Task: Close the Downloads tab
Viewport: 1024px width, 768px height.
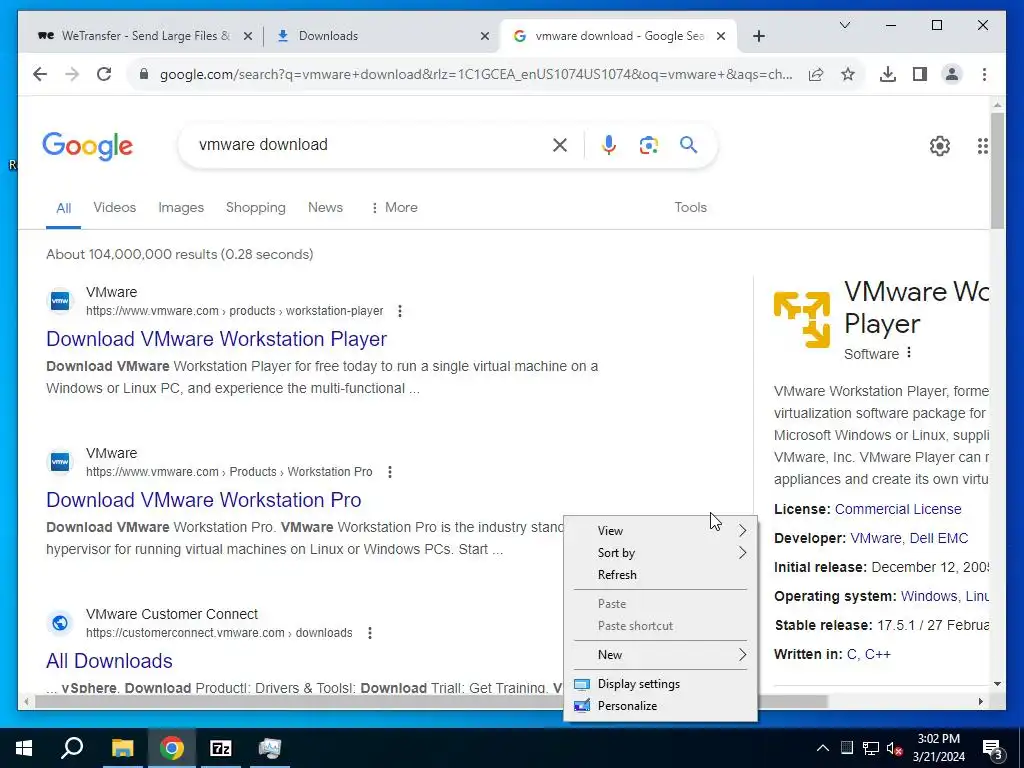Action: [485, 36]
